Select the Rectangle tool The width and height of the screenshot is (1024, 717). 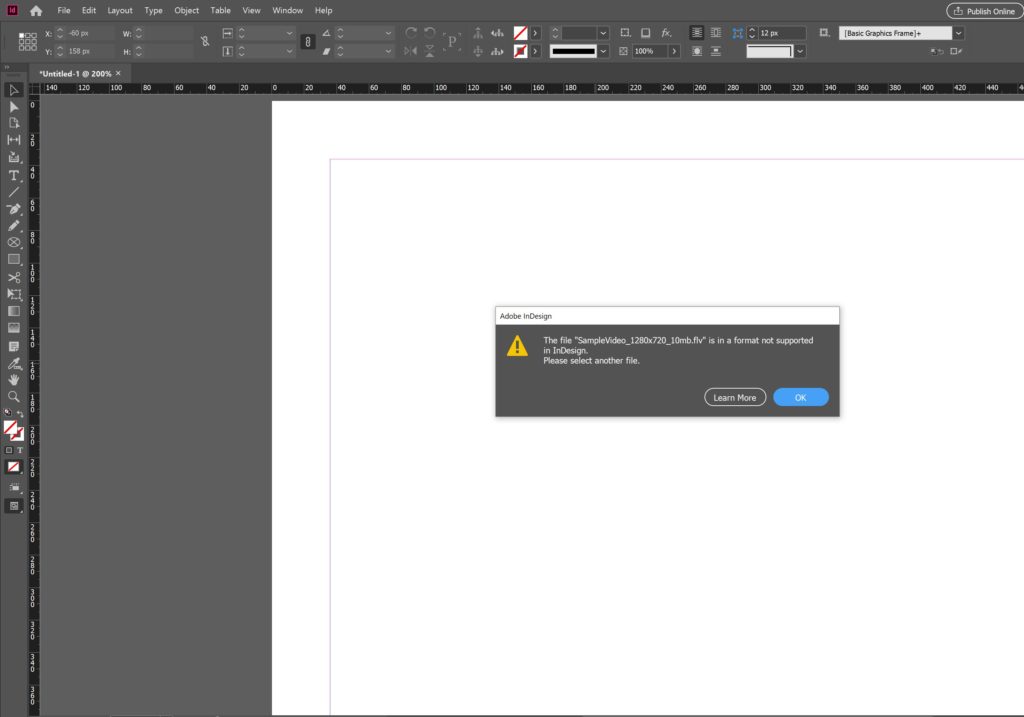point(14,259)
